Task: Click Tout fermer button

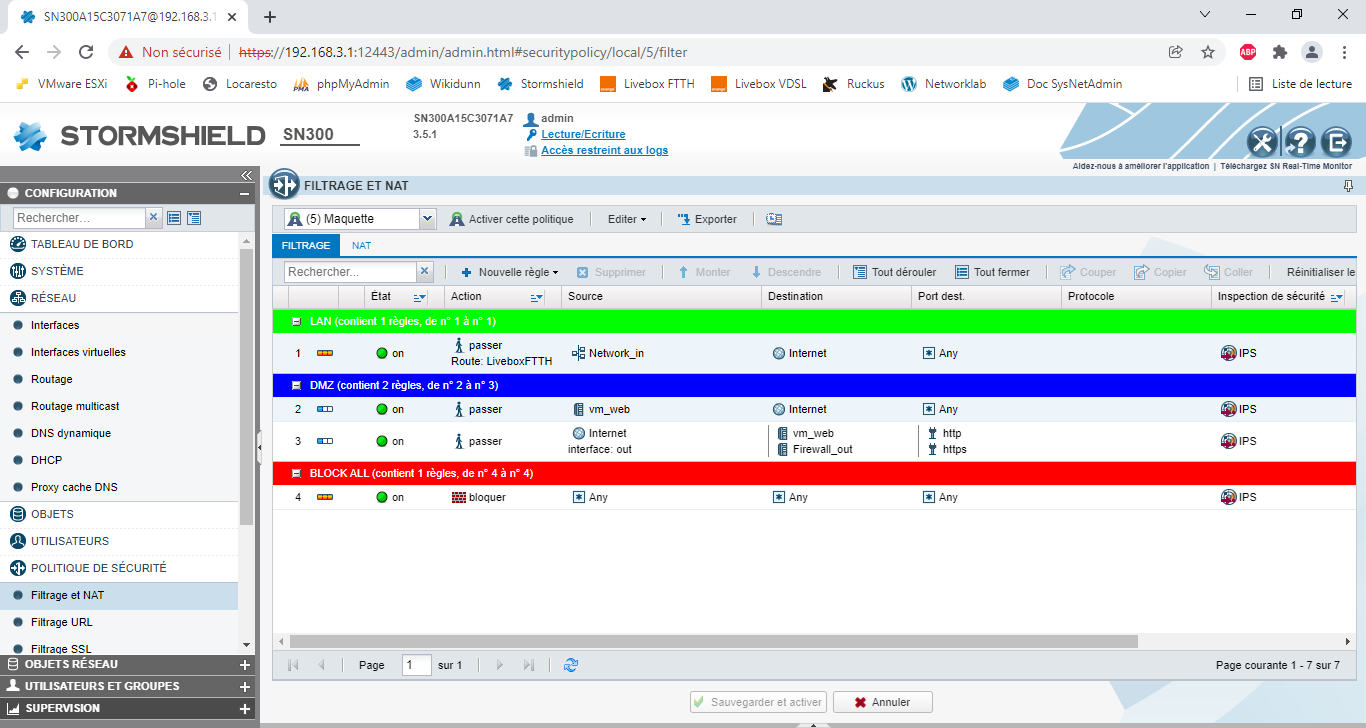Action: click(x=992, y=272)
